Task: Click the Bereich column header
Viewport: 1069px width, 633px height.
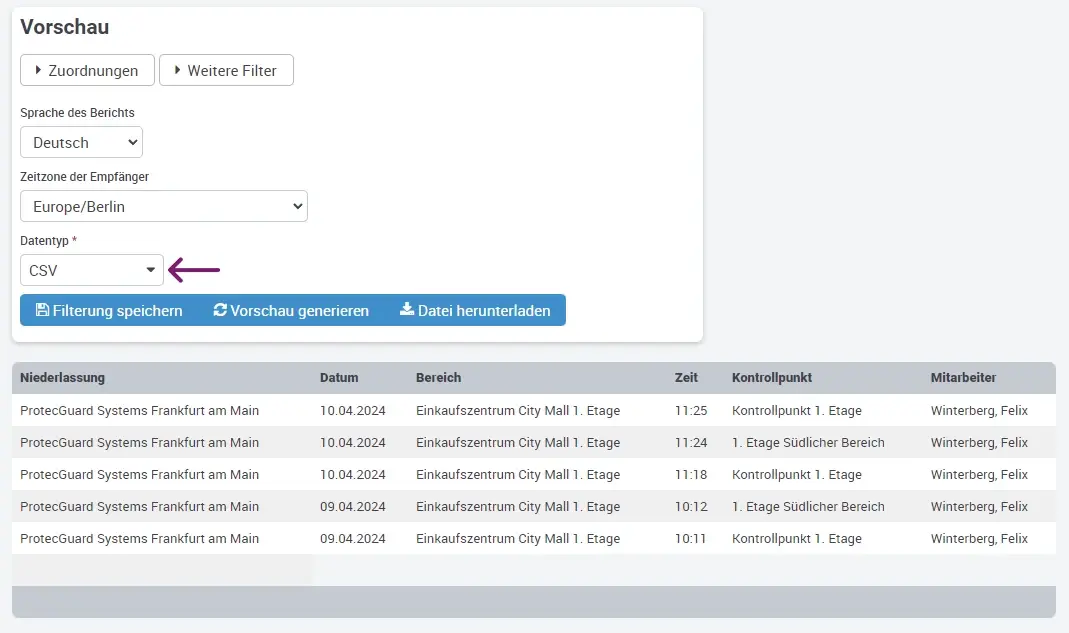Action: (x=438, y=378)
